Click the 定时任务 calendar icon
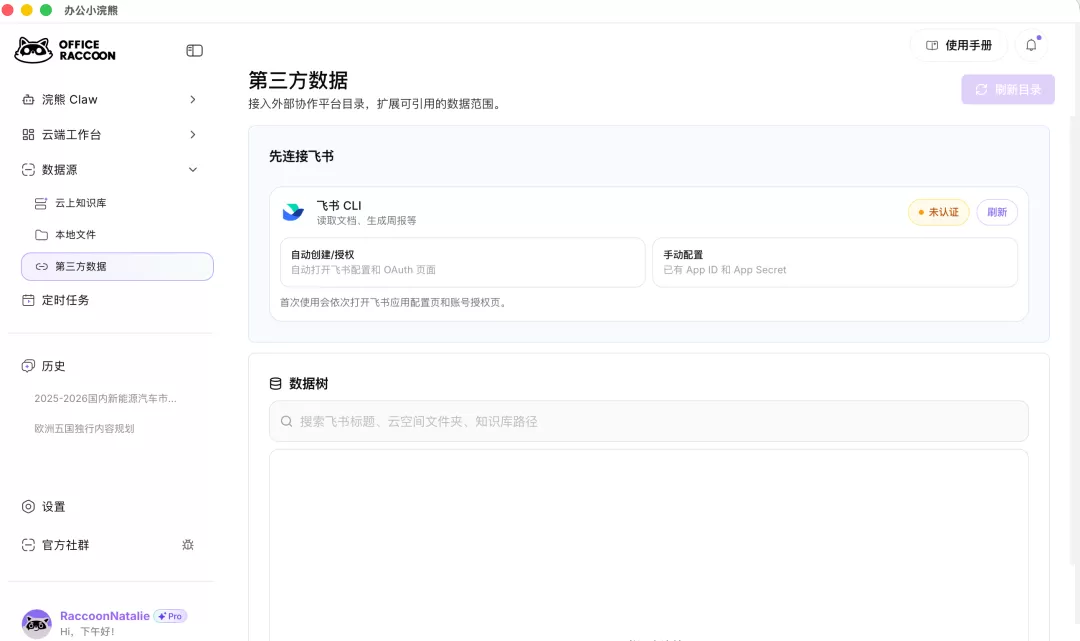The height and width of the screenshot is (641, 1080). pos(28,300)
